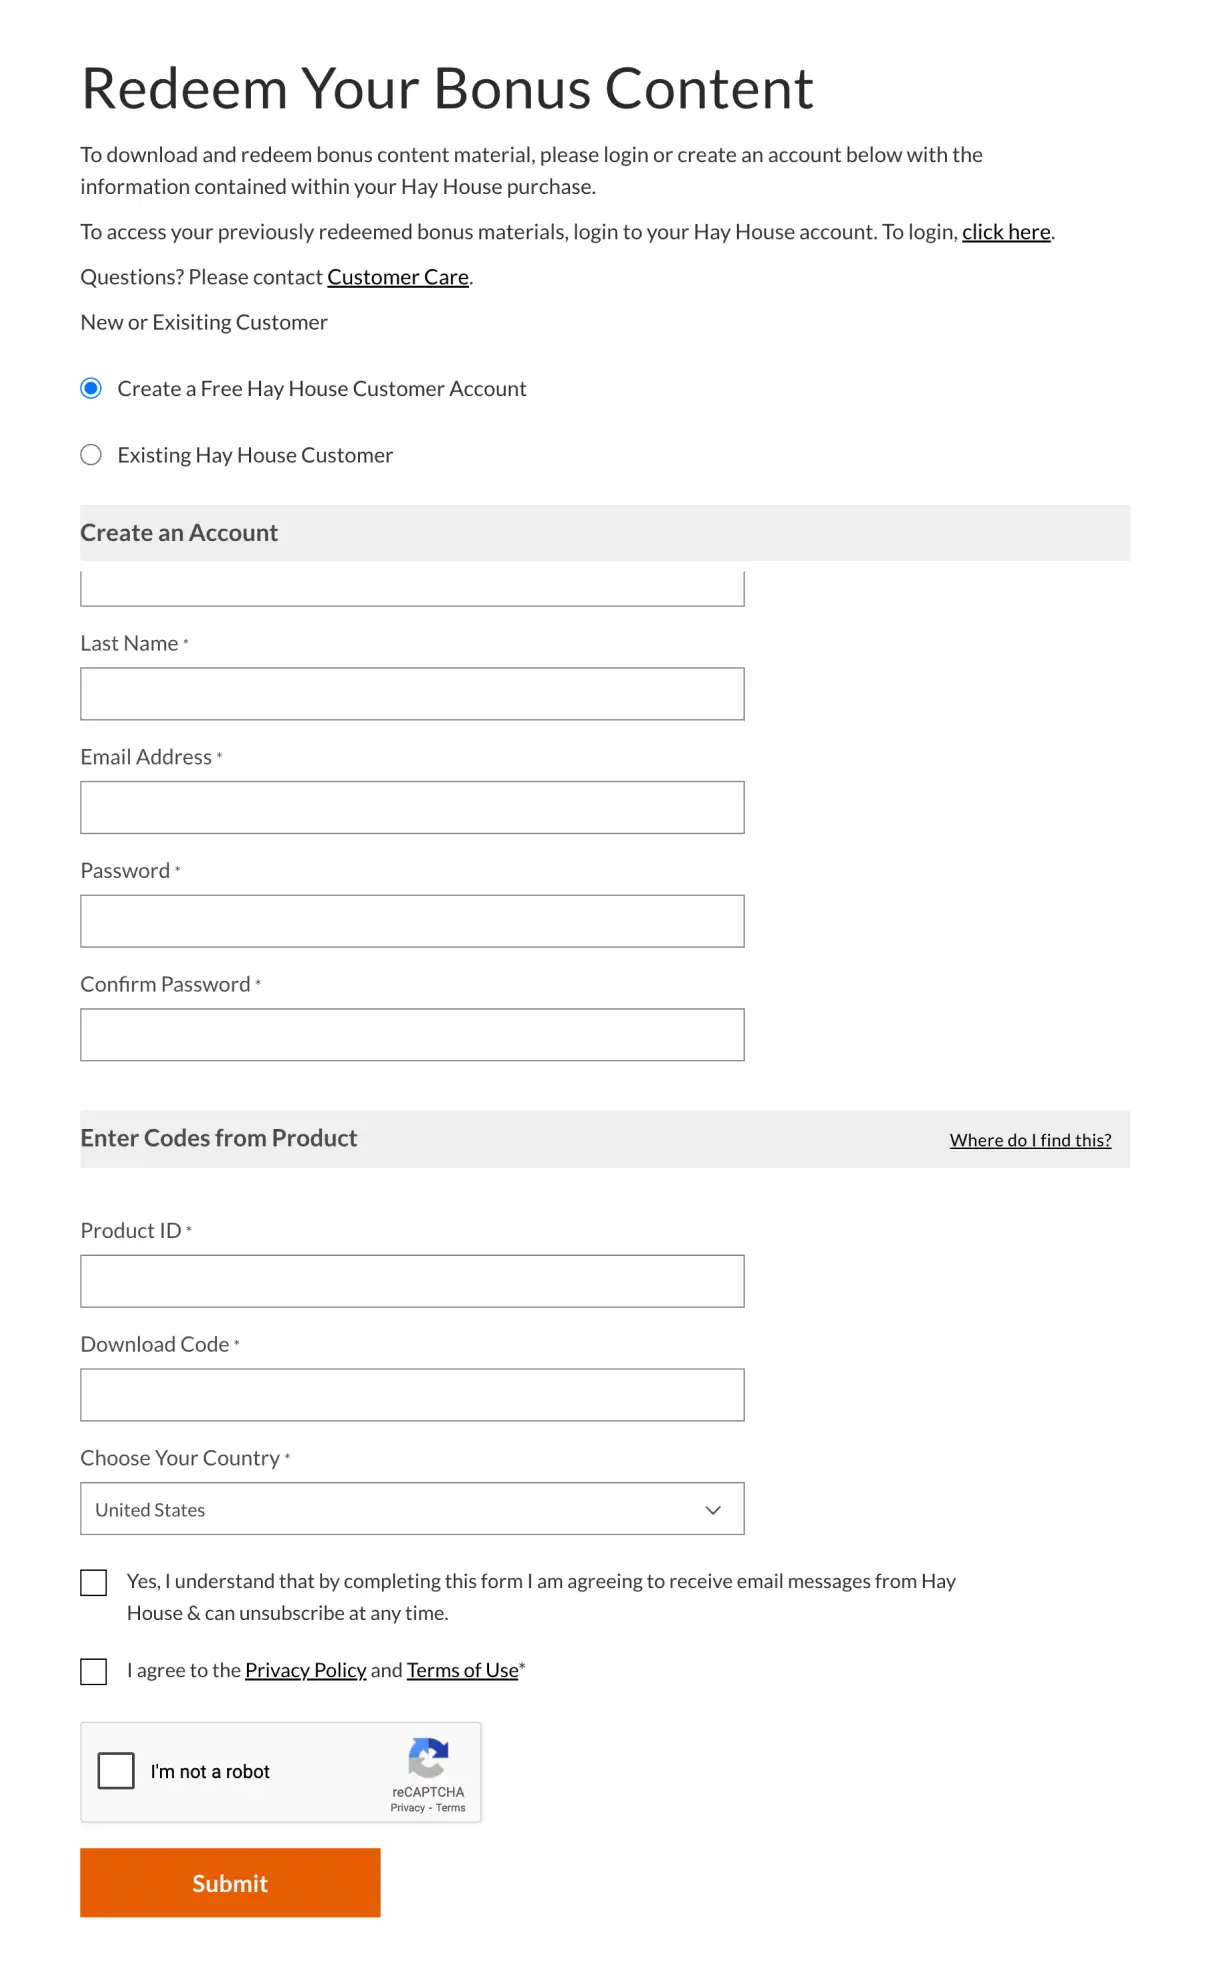Open the Terms of Use link
Screen dimensions: 1216x1982
[x=462, y=1670]
